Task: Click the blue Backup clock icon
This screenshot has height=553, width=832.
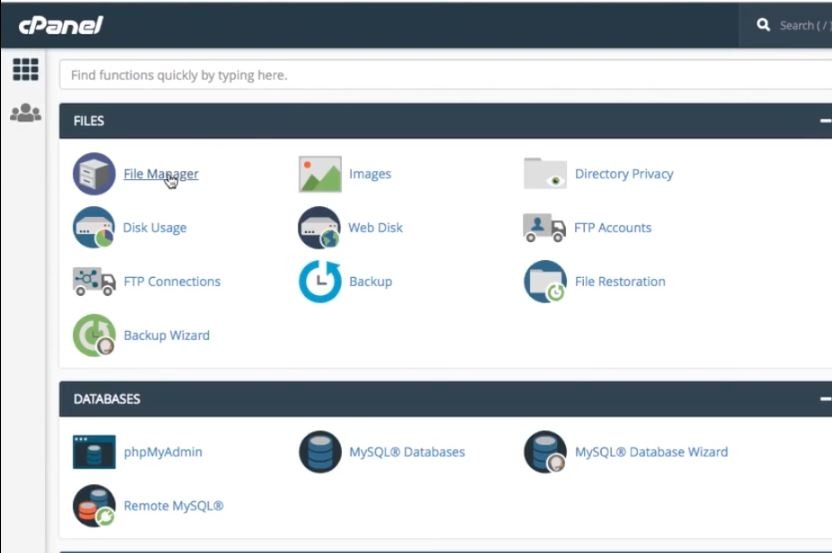Action: click(x=320, y=281)
